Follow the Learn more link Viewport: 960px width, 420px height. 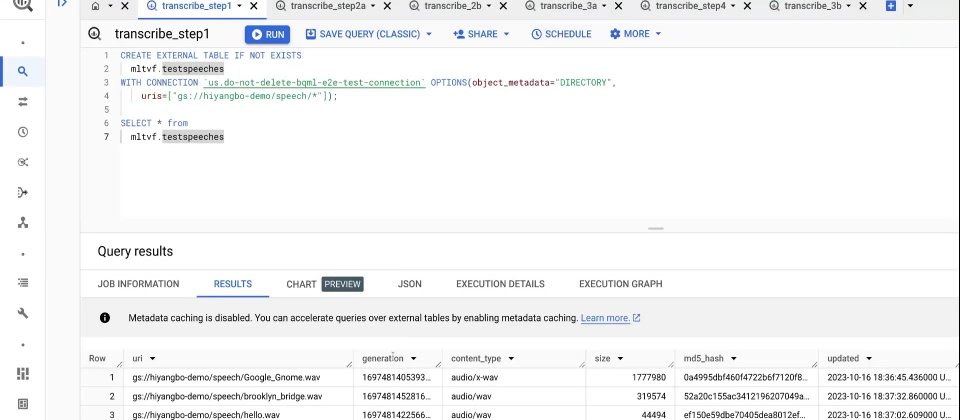(610, 318)
